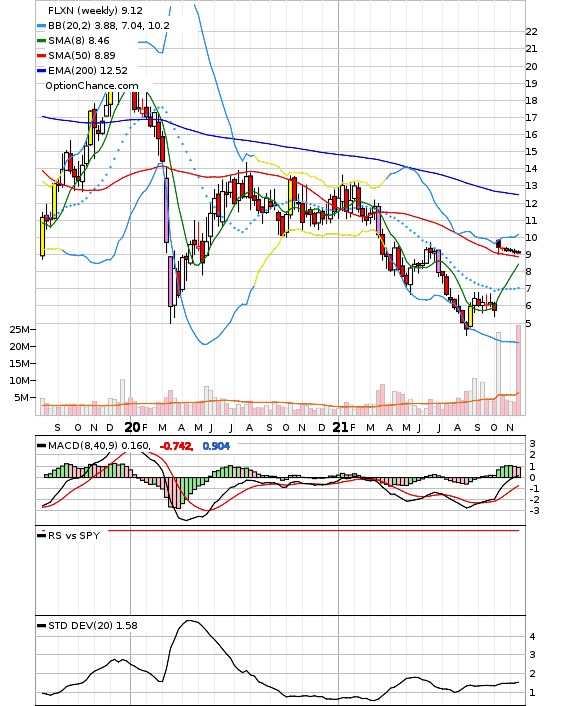Click the blue 0.904 MACD histogram value
The width and height of the screenshot is (566, 706).
click(216, 446)
